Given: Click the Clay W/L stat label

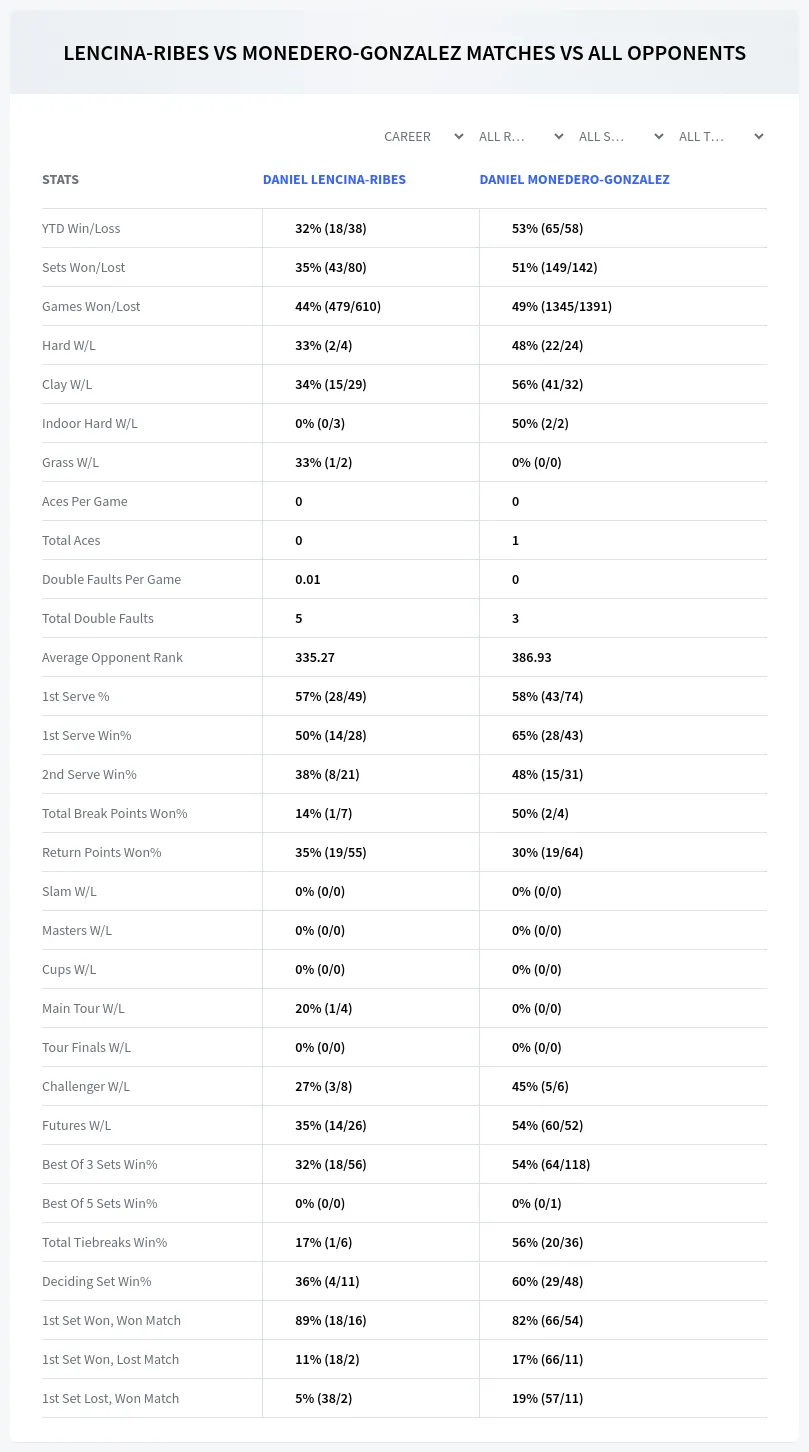Looking at the screenshot, I should click(67, 384).
